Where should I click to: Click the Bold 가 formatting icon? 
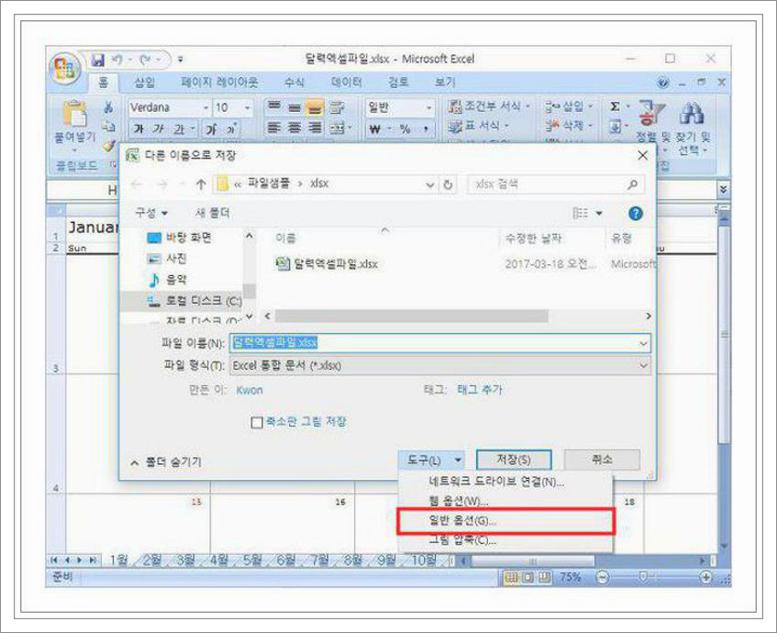click(139, 129)
